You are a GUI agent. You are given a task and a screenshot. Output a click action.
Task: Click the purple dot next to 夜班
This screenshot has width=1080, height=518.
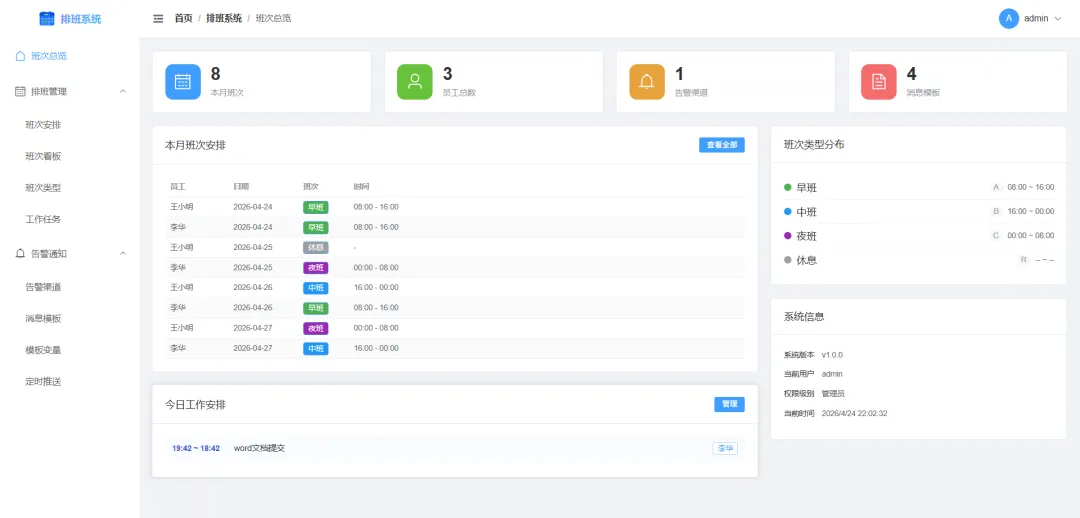click(788, 236)
